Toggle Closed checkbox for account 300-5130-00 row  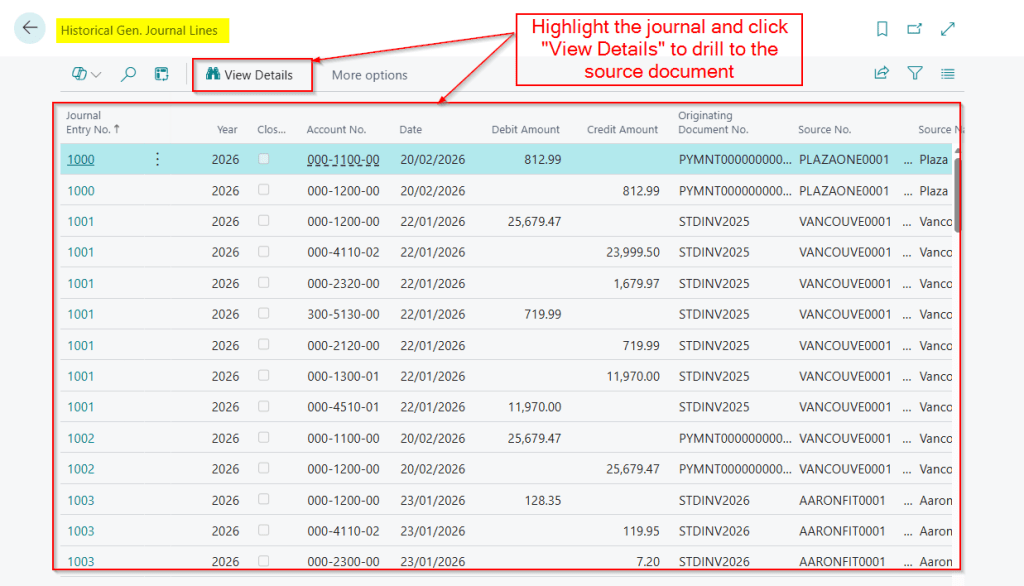coord(264,314)
